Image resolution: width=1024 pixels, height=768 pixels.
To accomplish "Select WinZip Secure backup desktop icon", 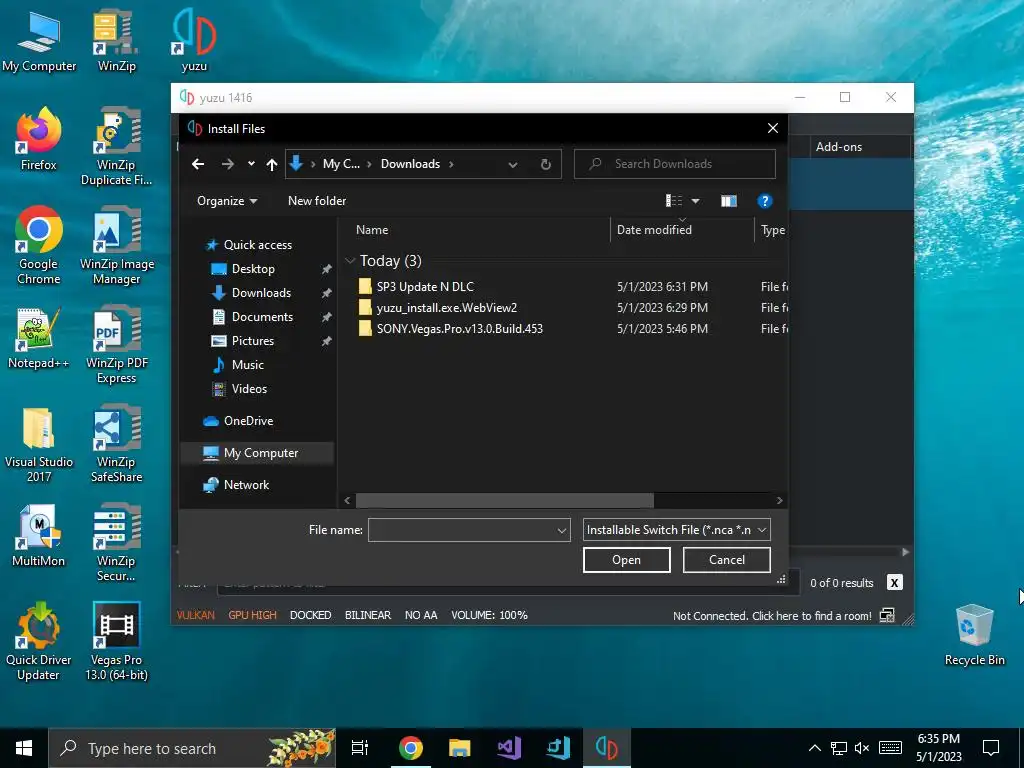I will [x=116, y=542].
